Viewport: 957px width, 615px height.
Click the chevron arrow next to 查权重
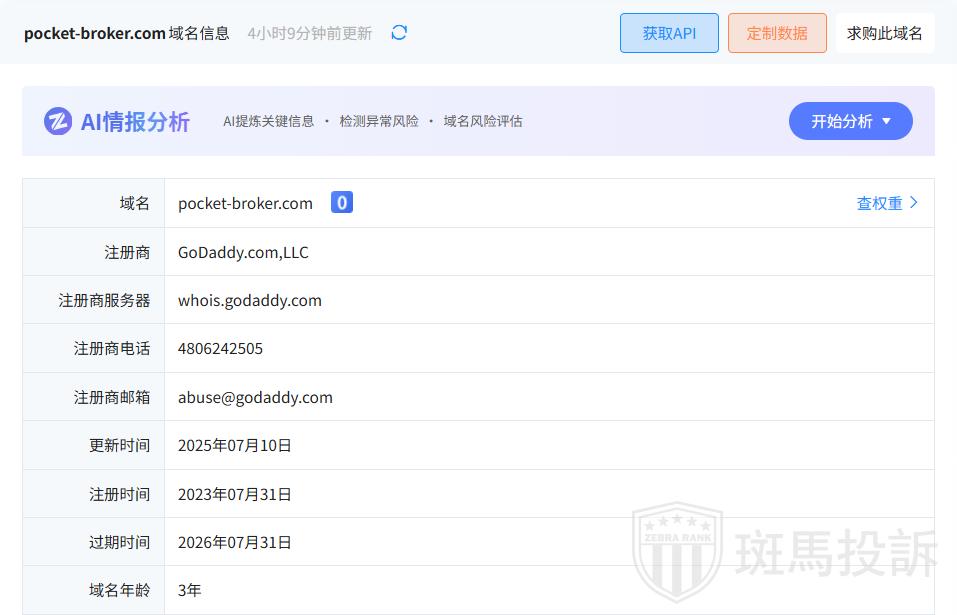pos(914,203)
